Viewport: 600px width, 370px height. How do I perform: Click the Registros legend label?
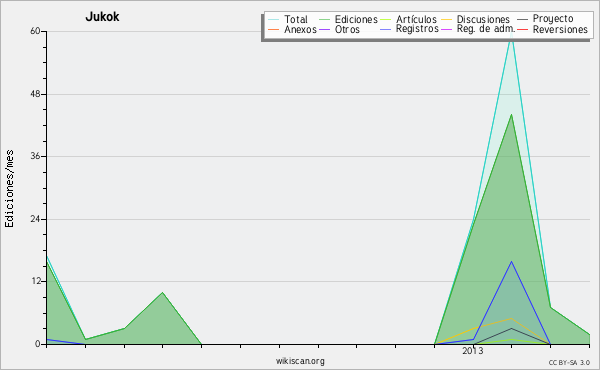tap(417, 29)
